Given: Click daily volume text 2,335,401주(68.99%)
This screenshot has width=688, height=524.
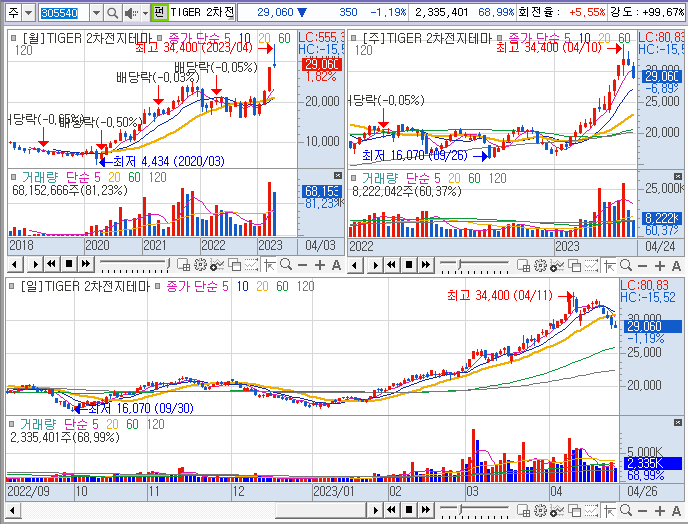Looking at the screenshot, I should click(x=65, y=437).
